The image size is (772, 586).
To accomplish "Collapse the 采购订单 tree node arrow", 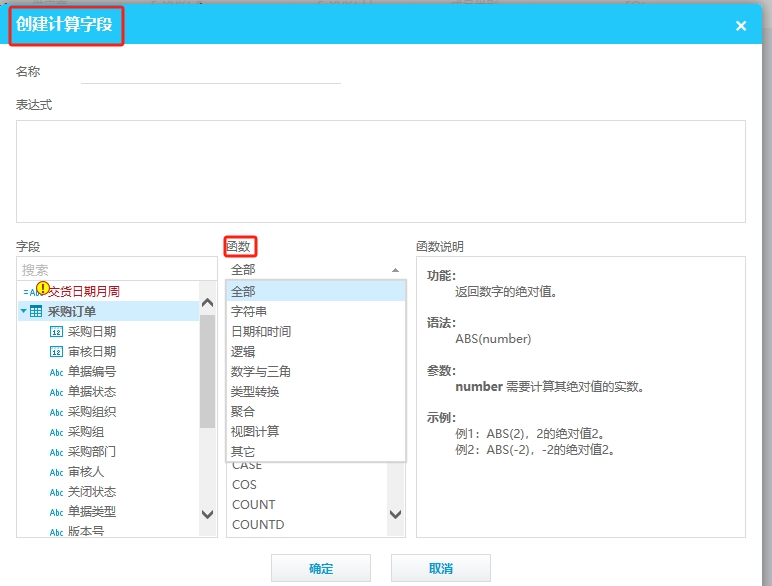I will 23,312.
